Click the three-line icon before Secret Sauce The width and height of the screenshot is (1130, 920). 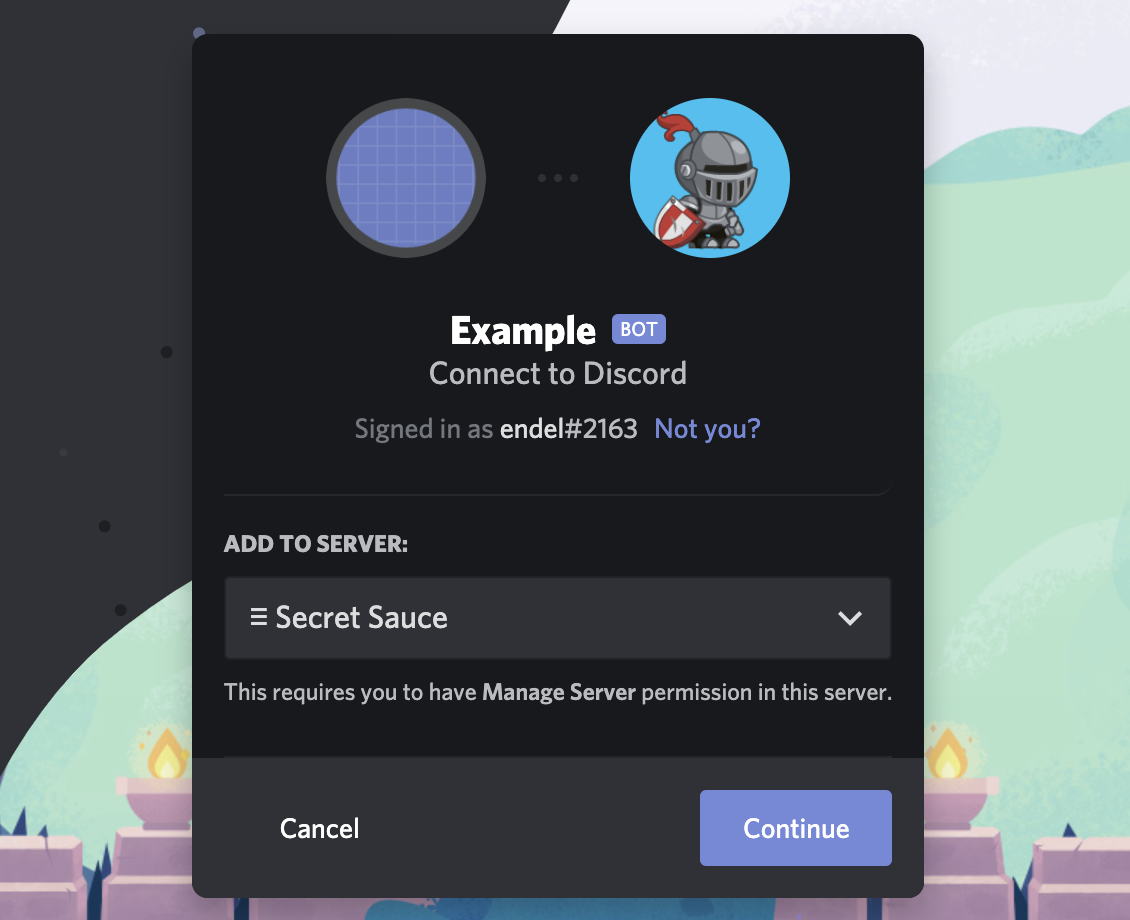[x=258, y=617]
